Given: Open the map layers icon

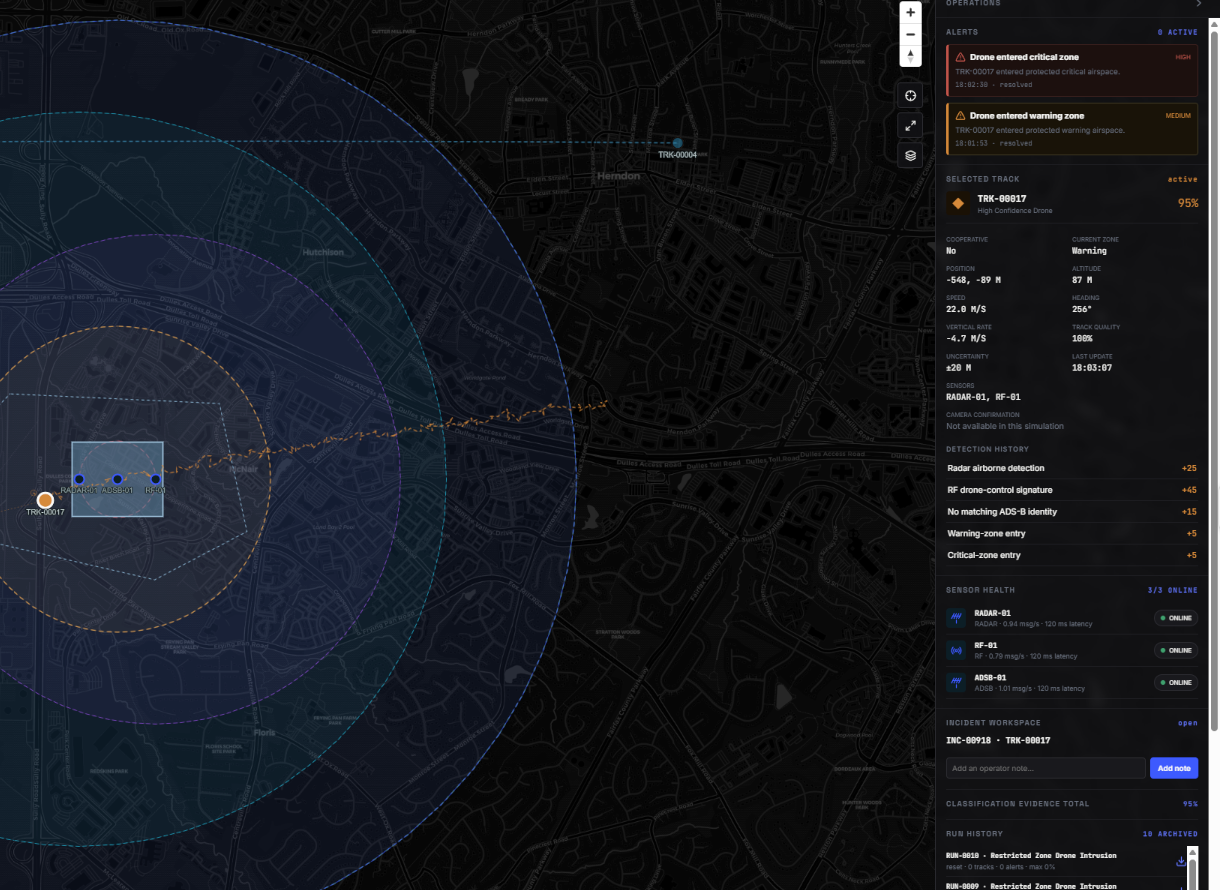Looking at the screenshot, I should (x=910, y=156).
